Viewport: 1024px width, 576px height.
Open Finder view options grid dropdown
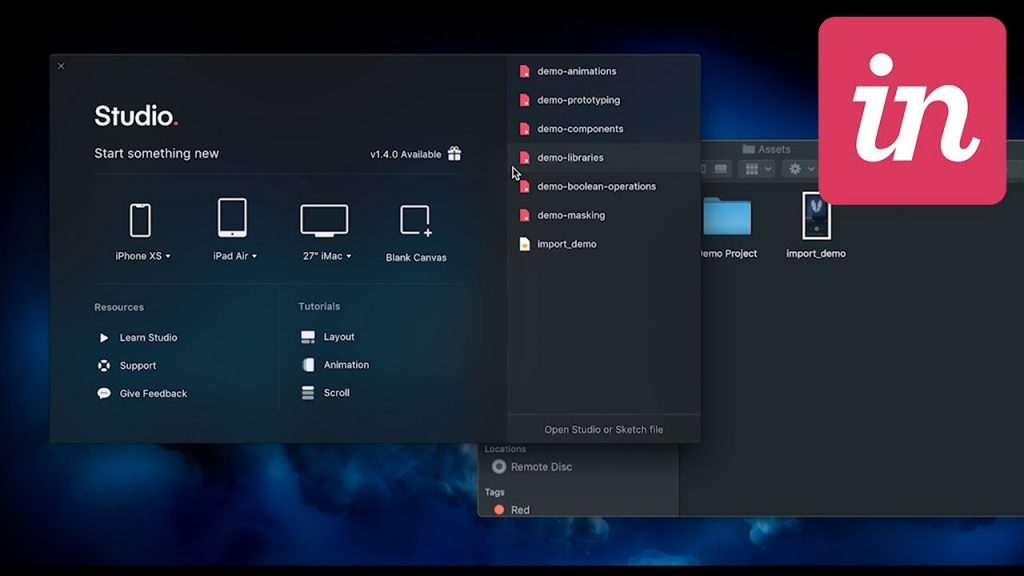(x=758, y=169)
